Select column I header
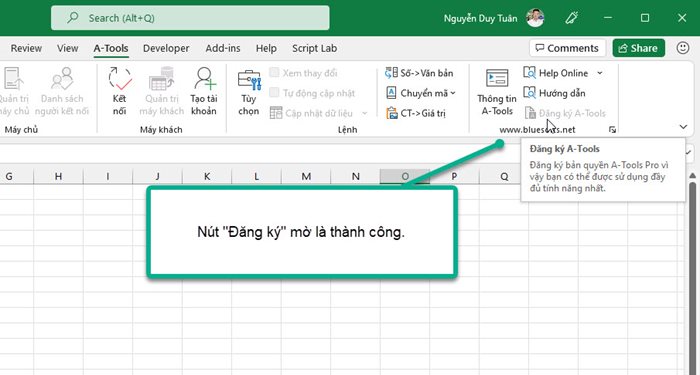 pos(108,176)
